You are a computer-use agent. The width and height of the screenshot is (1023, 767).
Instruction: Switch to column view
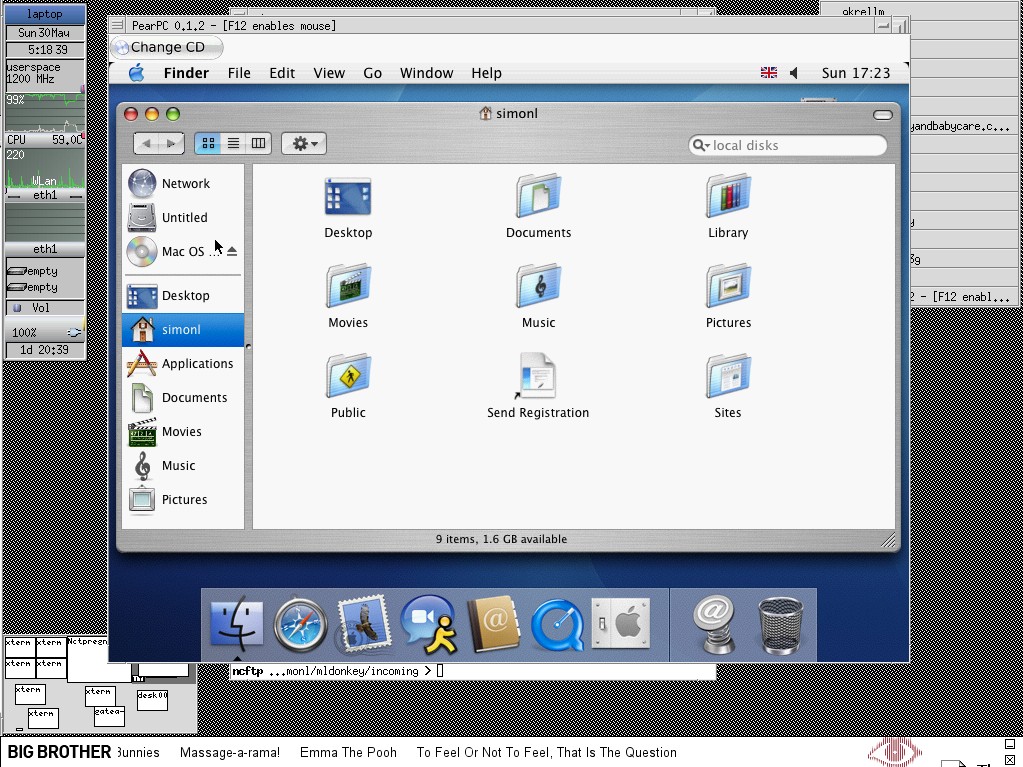click(x=258, y=143)
